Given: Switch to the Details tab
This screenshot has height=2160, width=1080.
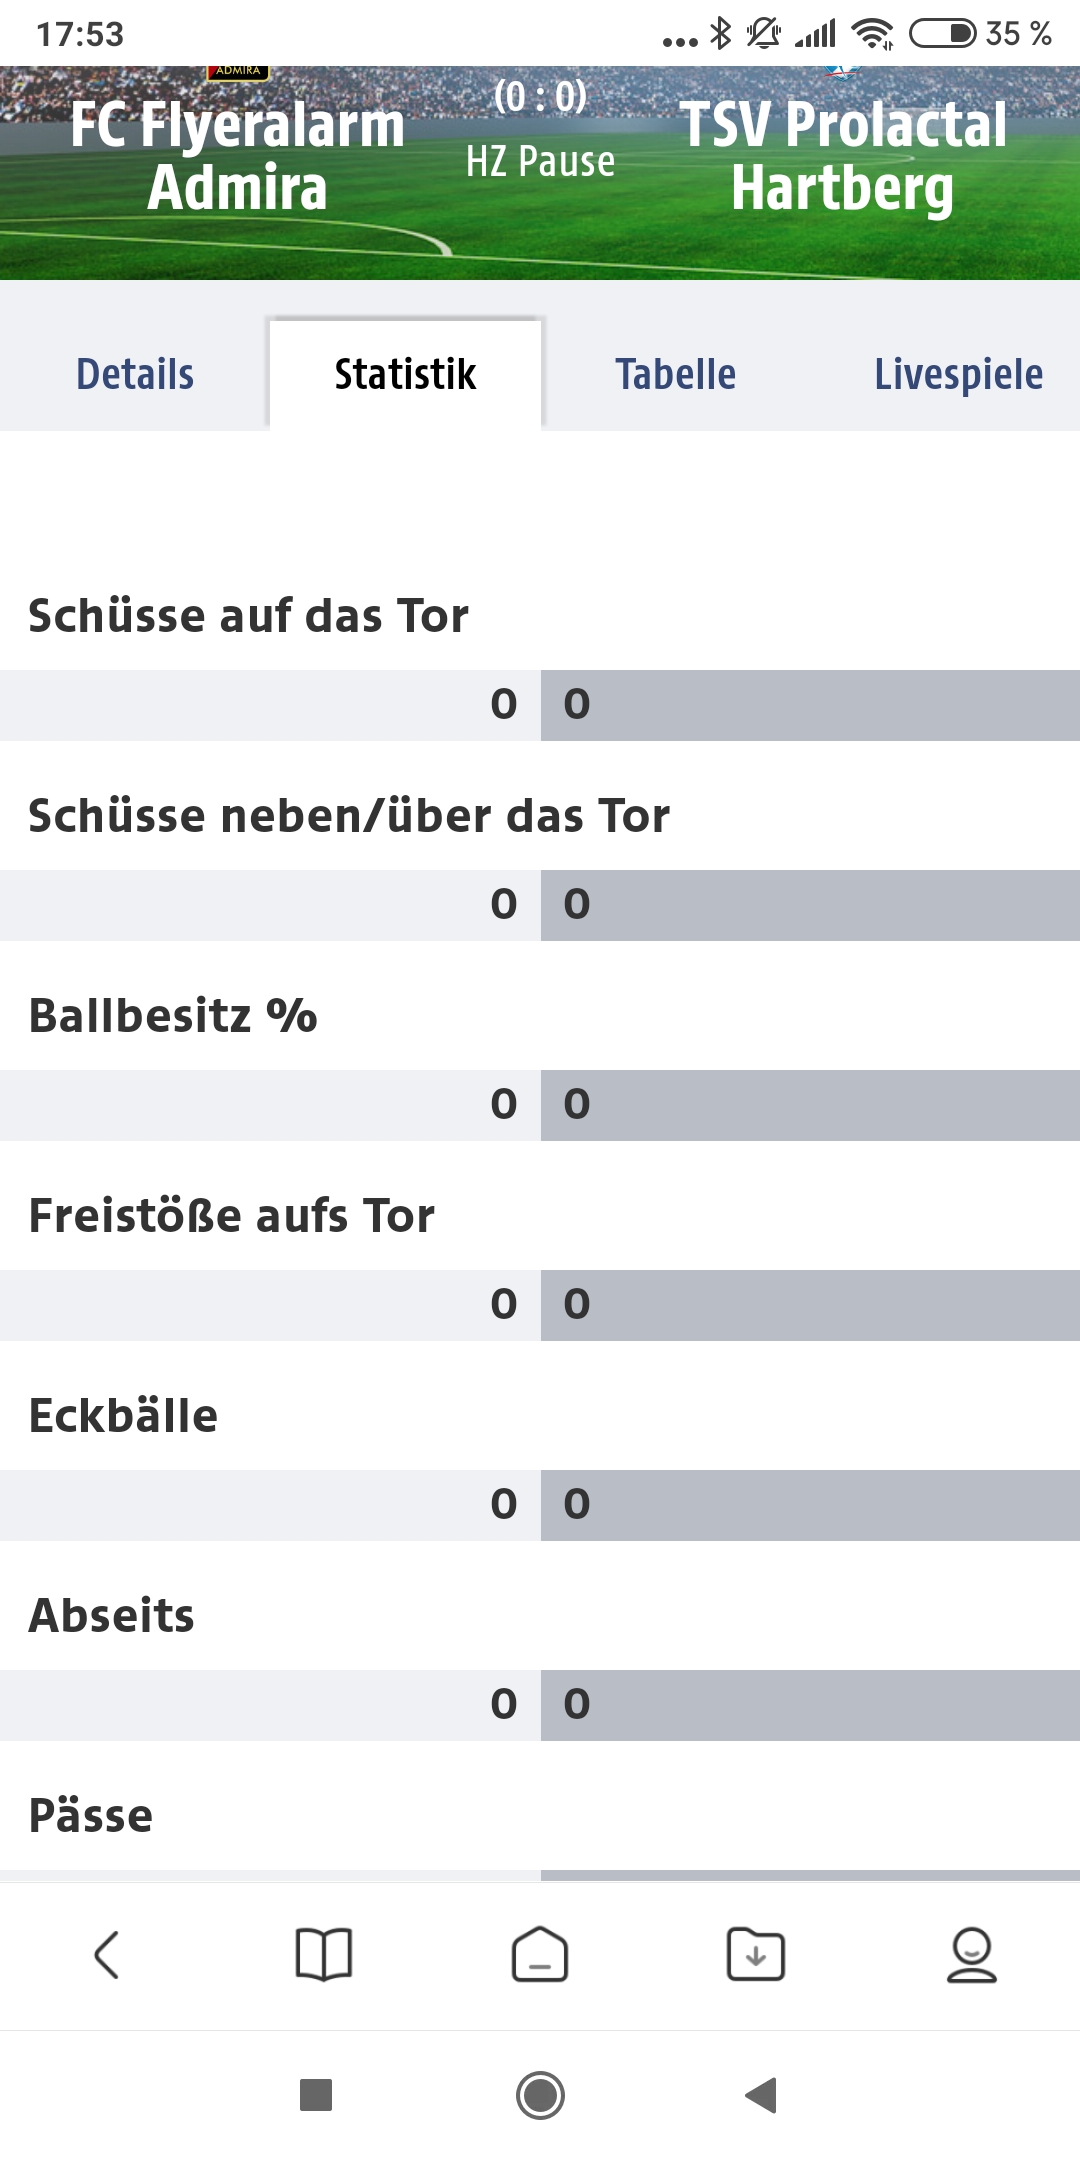Looking at the screenshot, I should pyautogui.click(x=135, y=374).
